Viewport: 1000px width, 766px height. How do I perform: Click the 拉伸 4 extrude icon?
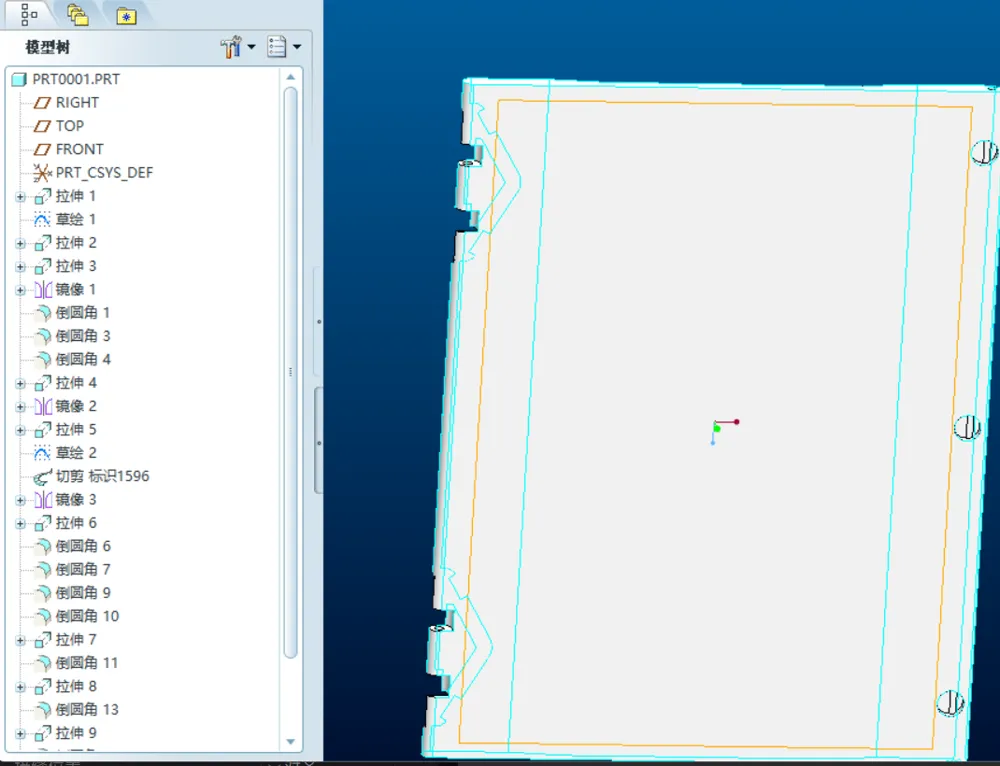(43, 383)
